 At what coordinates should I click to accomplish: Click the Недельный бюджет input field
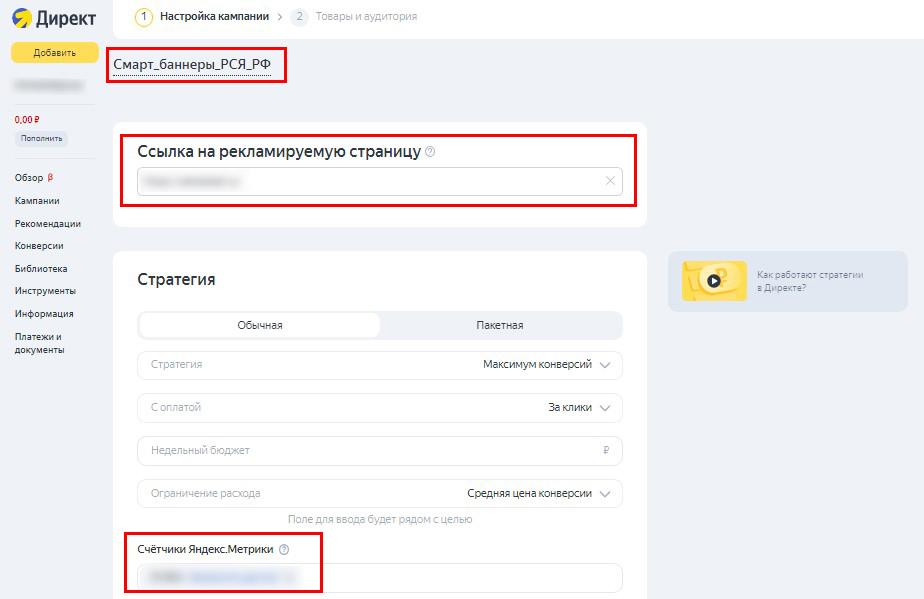point(380,450)
